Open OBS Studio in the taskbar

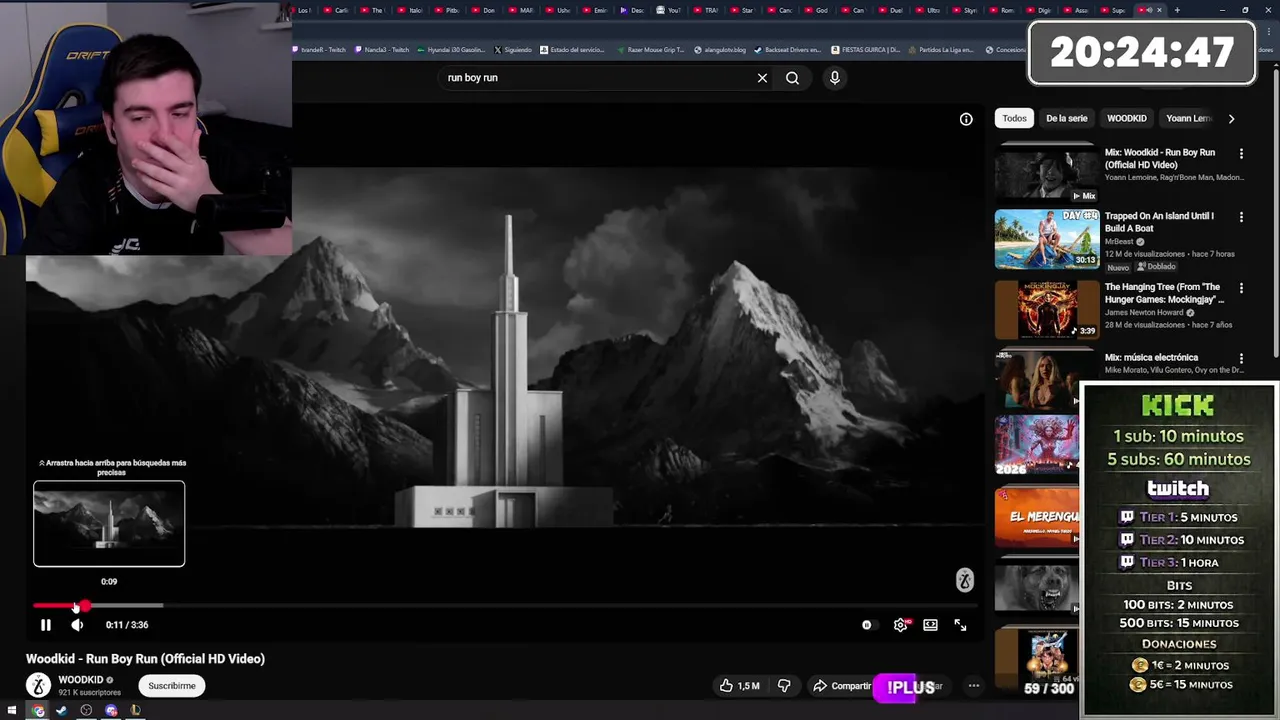(86, 711)
